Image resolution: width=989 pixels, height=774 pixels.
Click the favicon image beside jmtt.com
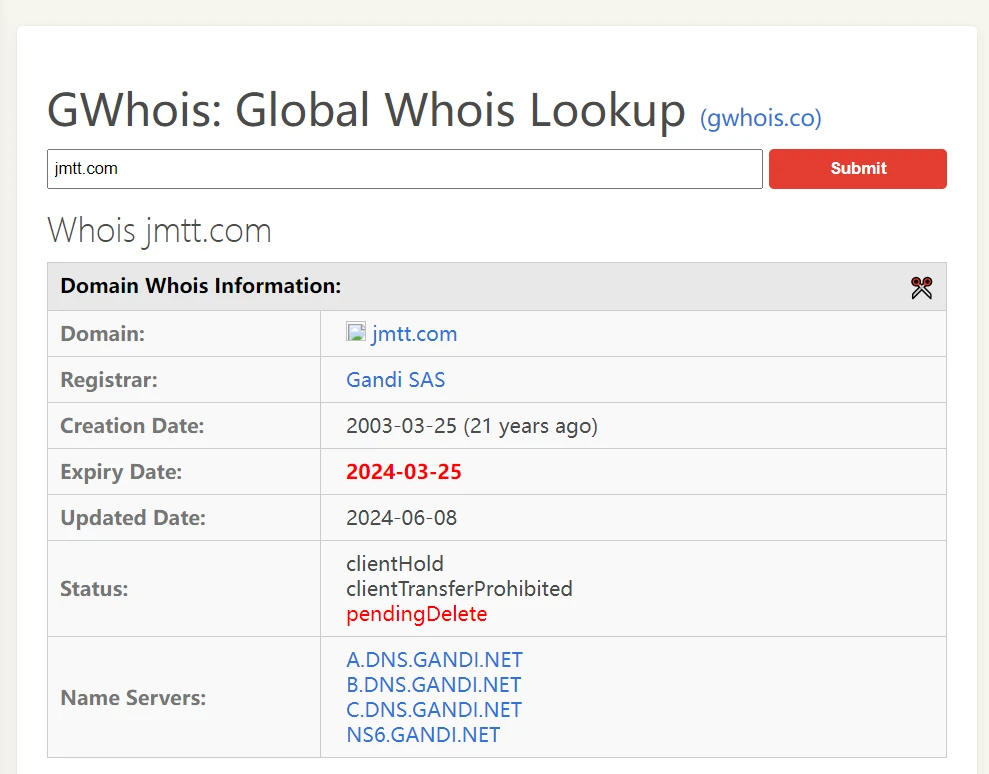(355, 332)
